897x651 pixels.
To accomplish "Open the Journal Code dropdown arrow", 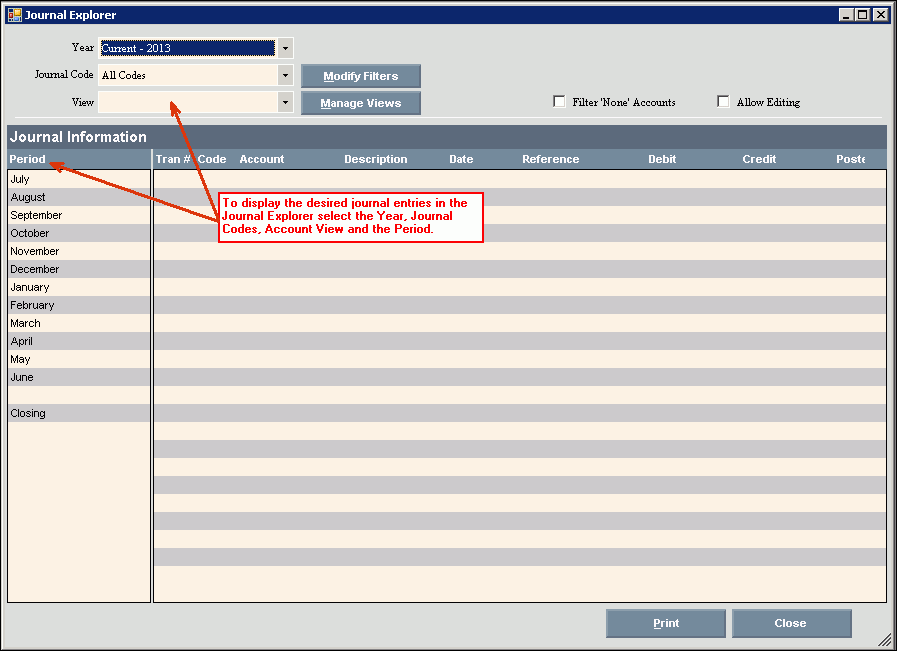I will 285,75.
